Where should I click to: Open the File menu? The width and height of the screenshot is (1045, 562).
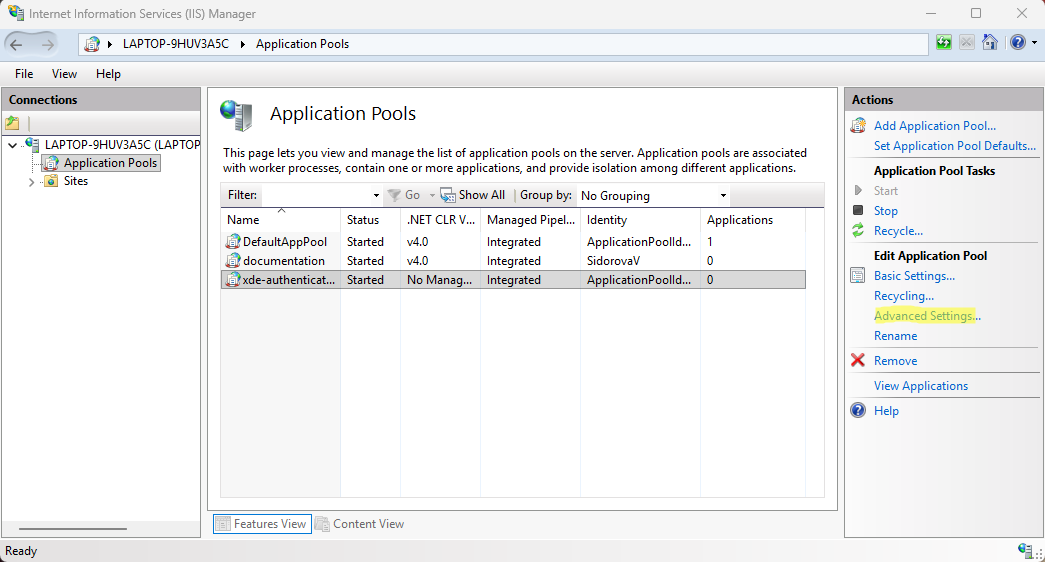pyautogui.click(x=24, y=74)
